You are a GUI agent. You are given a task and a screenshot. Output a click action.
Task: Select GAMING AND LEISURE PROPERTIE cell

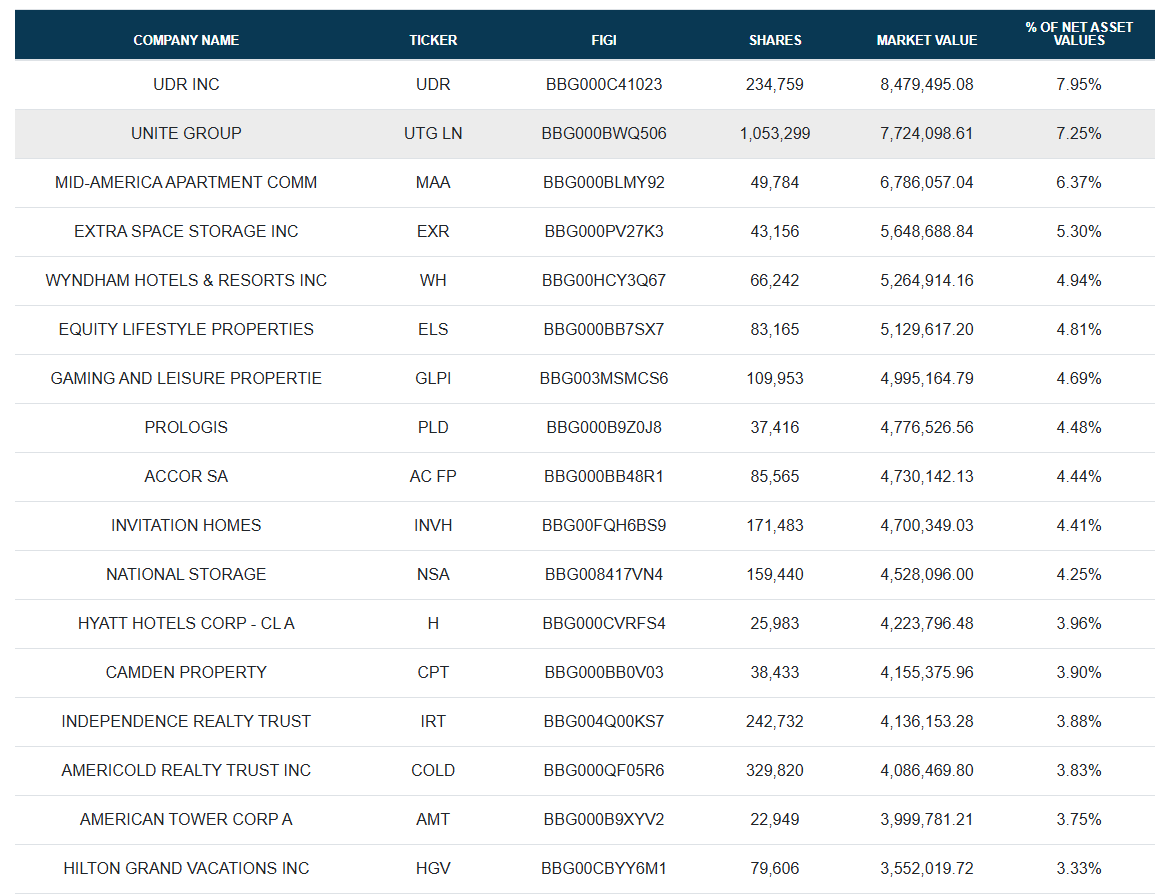click(186, 378)
